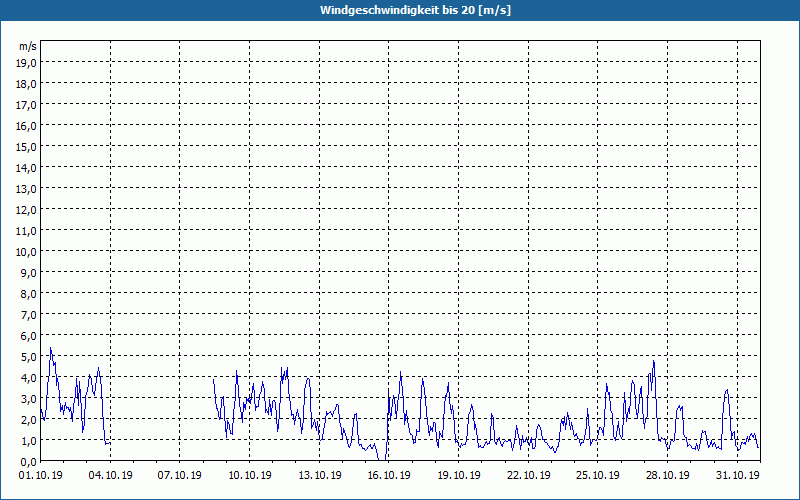This screenshot has width=800, height=500.
Task: Select the 8,0 y-axis label
Action: (30, 294)
